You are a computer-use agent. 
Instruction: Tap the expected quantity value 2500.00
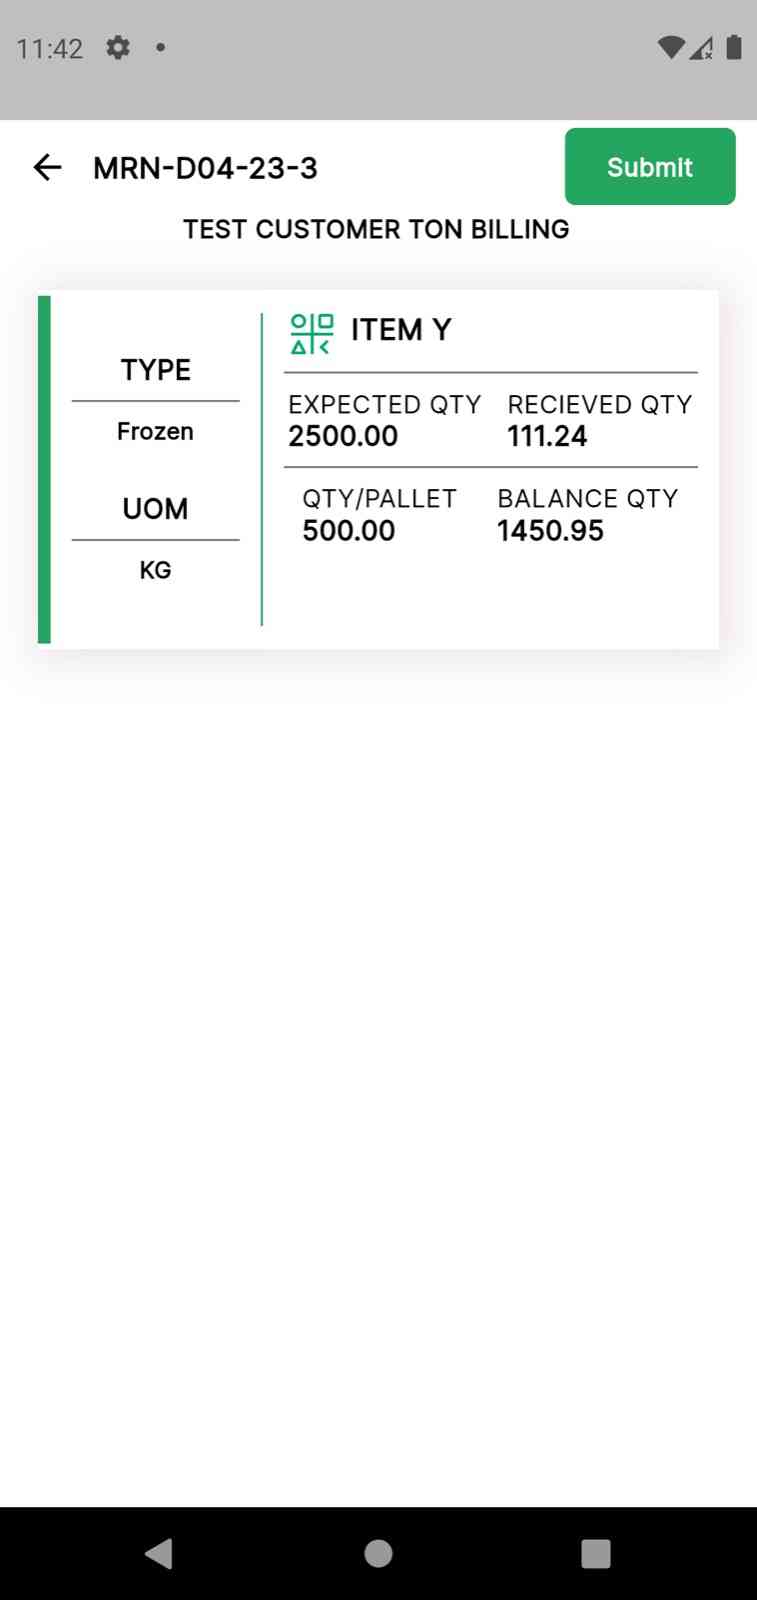tap(343, 436)
